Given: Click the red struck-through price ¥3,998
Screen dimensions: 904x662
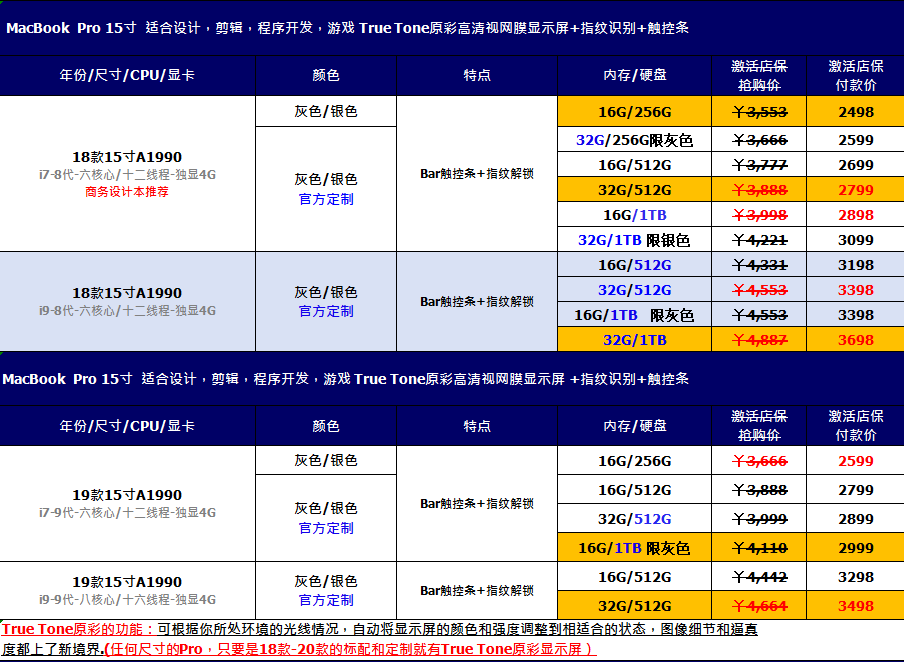Looking at the screenshot, I should click(x=759, y=215).
